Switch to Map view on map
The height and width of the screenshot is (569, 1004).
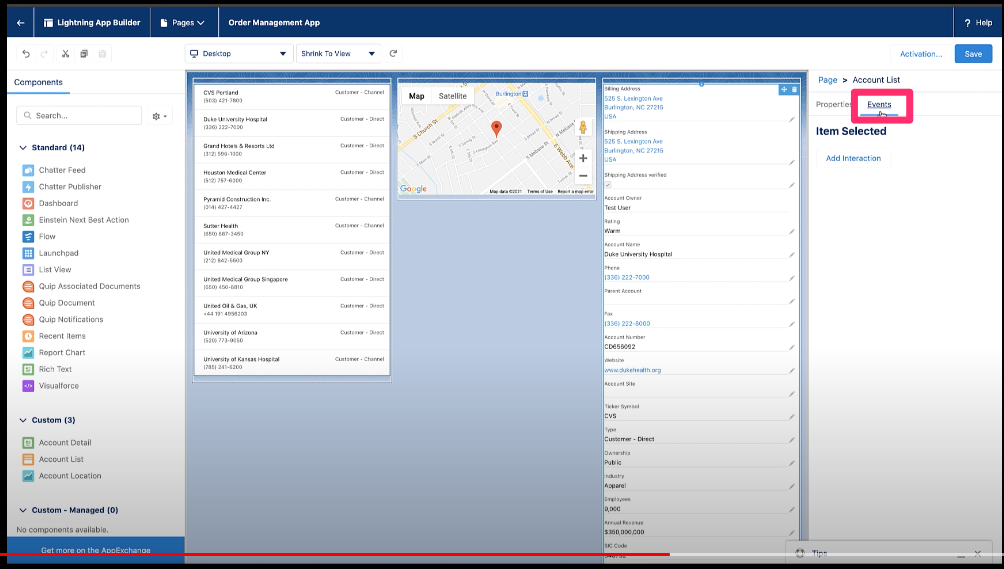[416, 96]
